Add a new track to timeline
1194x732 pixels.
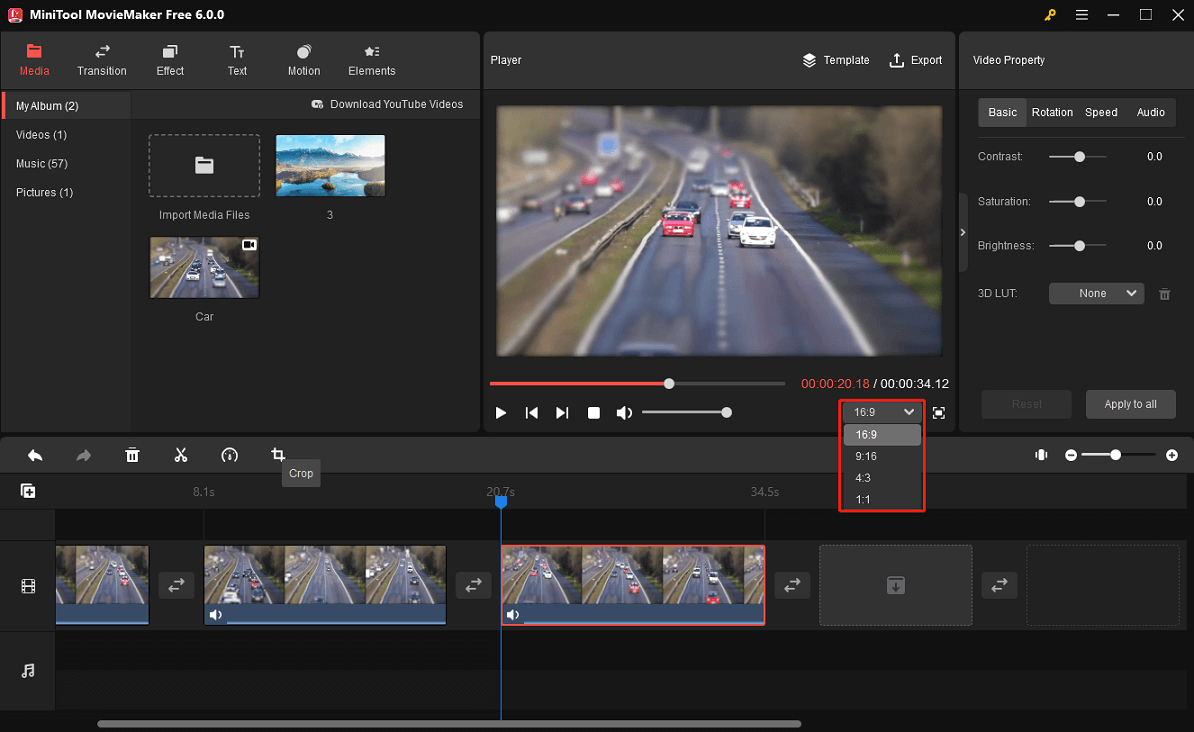28,491
